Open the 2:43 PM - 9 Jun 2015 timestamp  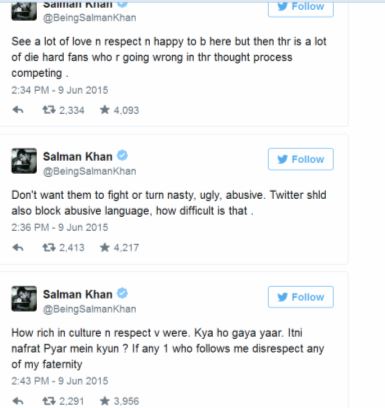tap(60, 381)
